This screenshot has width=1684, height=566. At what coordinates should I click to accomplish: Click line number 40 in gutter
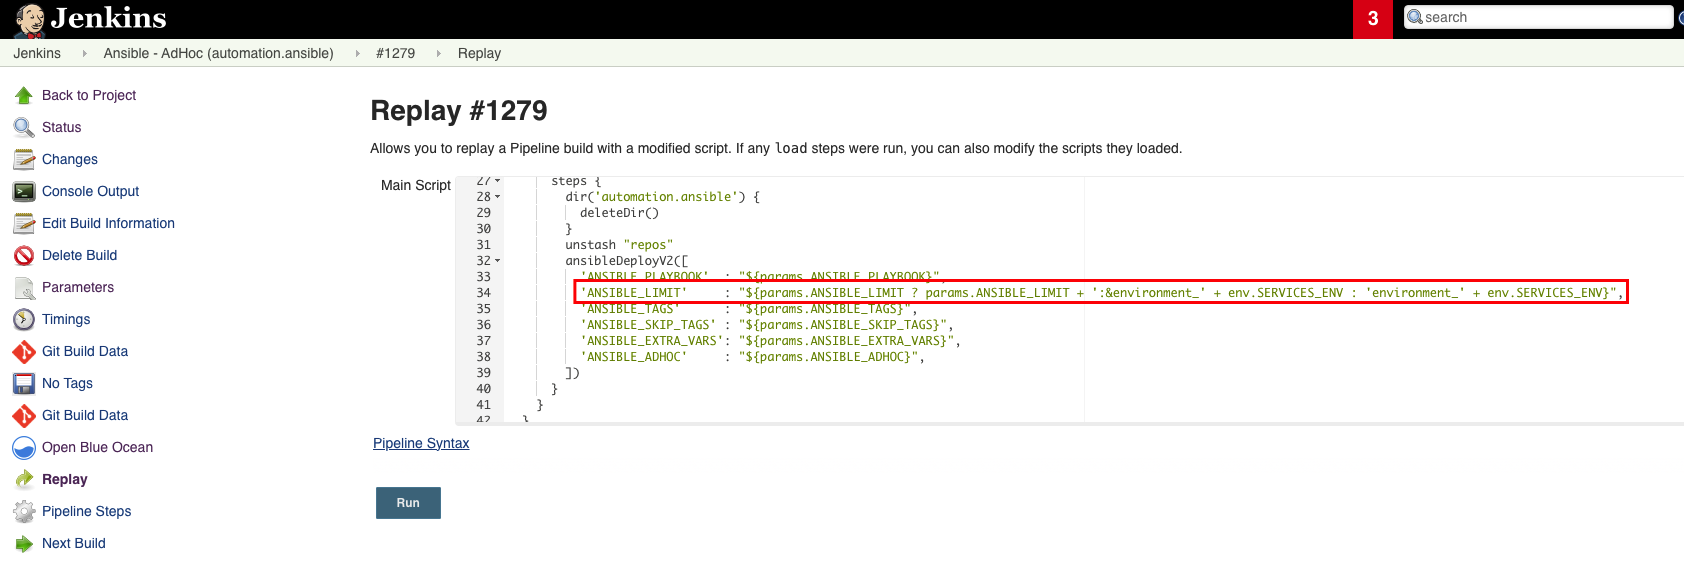click(x=483, y=389)
